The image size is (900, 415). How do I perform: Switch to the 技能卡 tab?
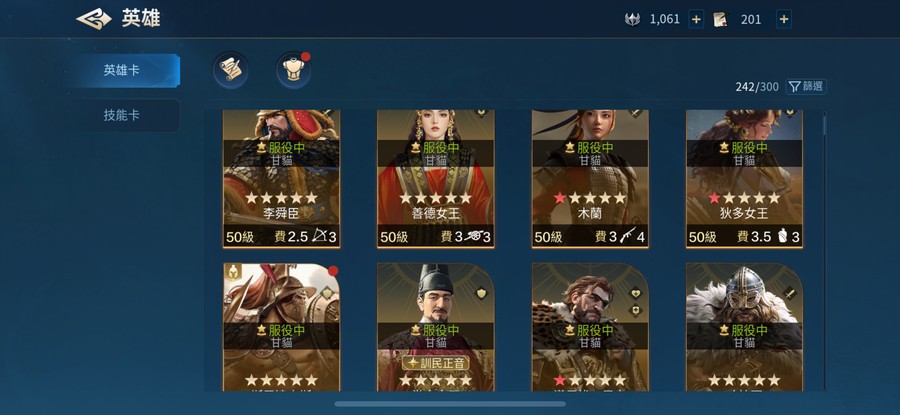tap(122, 115)
